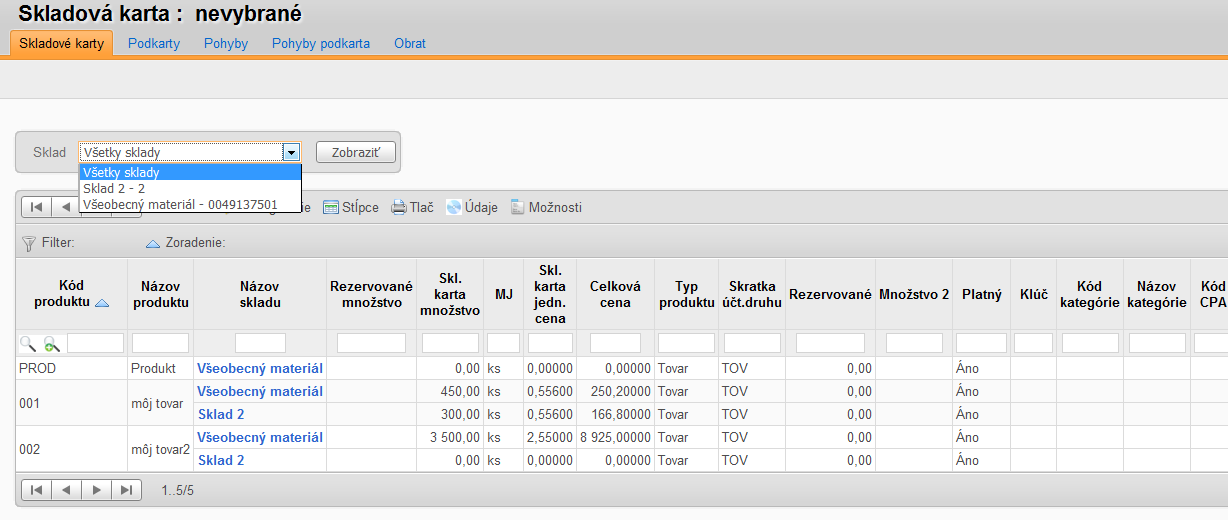Sort by Celková cena column header
1228x520 pixels.
coord(615,295)
